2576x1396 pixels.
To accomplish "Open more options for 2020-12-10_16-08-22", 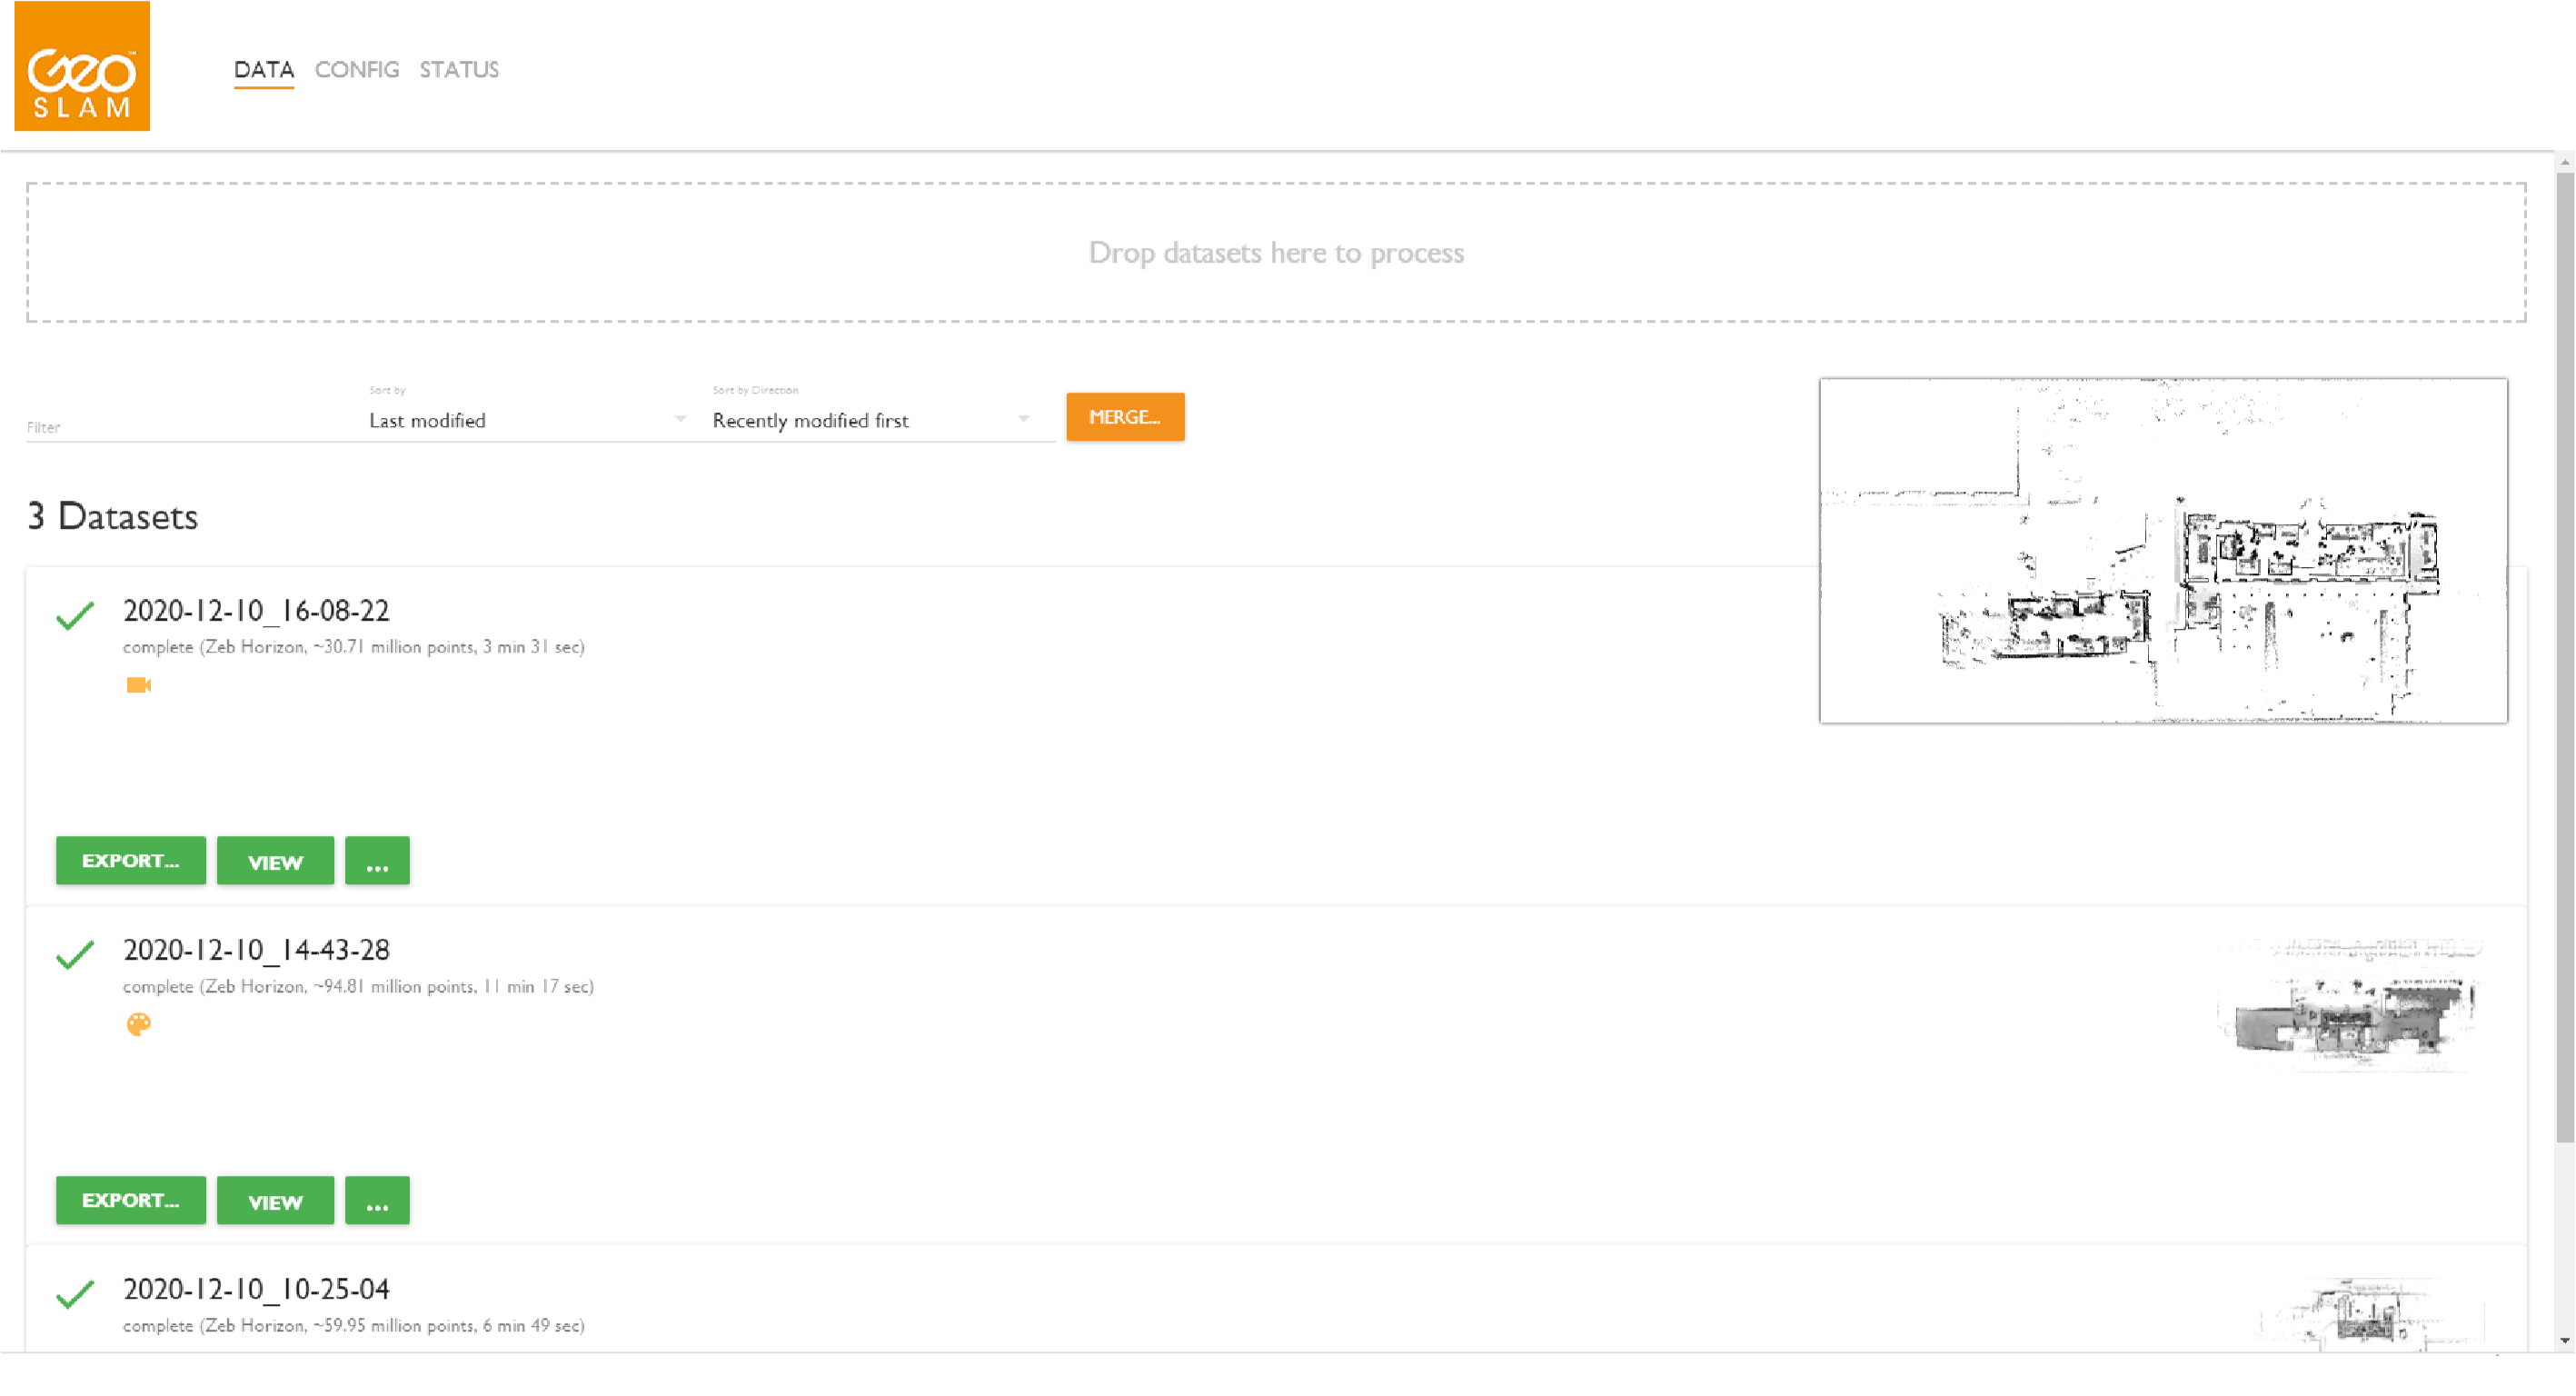I will tap(377, 861).
